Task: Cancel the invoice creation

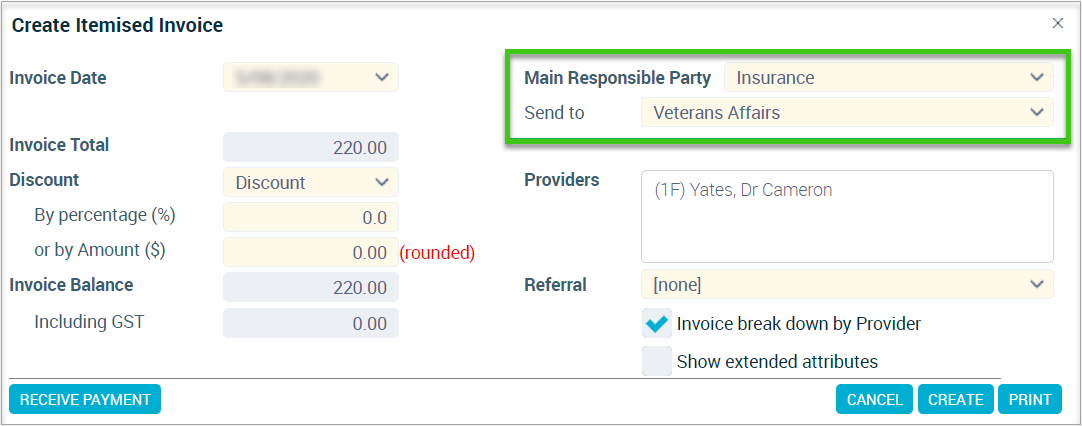Action: point(874,399)
